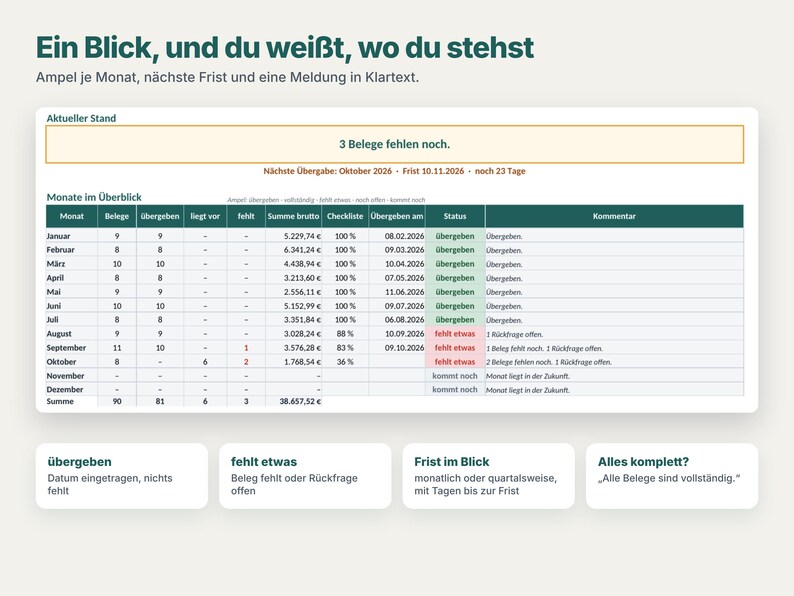Click the 'Alles komplett?' feature card

[672, 476]
